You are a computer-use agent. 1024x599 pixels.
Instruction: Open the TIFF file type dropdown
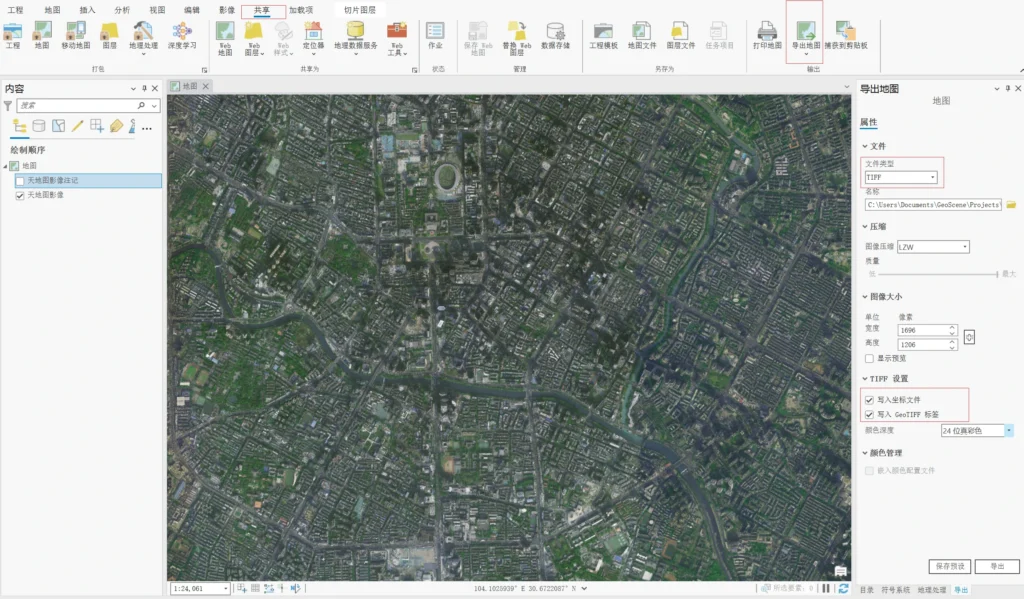coord(932,177)
